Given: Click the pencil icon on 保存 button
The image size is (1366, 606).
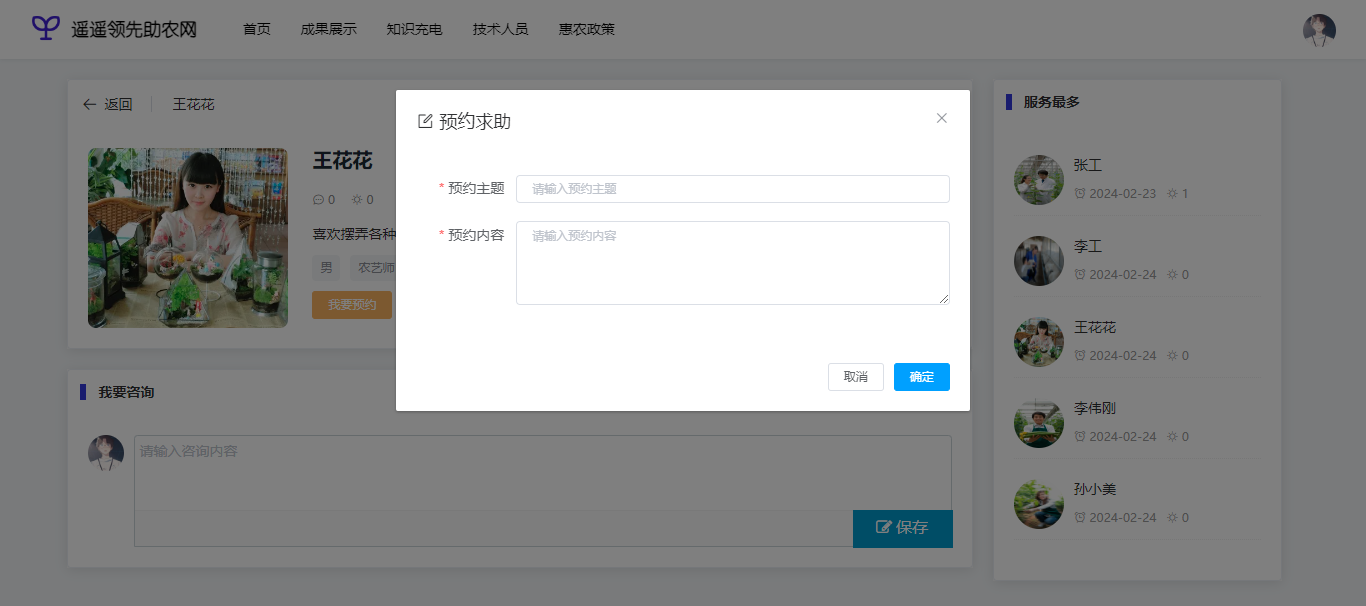Looking at the screenshot, I should point(883,527).
